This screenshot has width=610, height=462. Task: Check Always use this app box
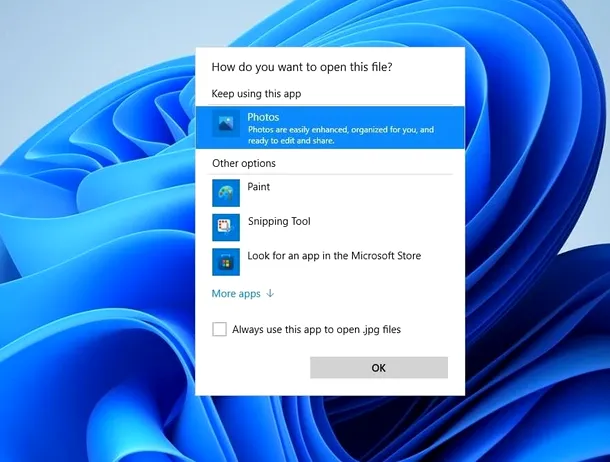click(x=219, y=329)
